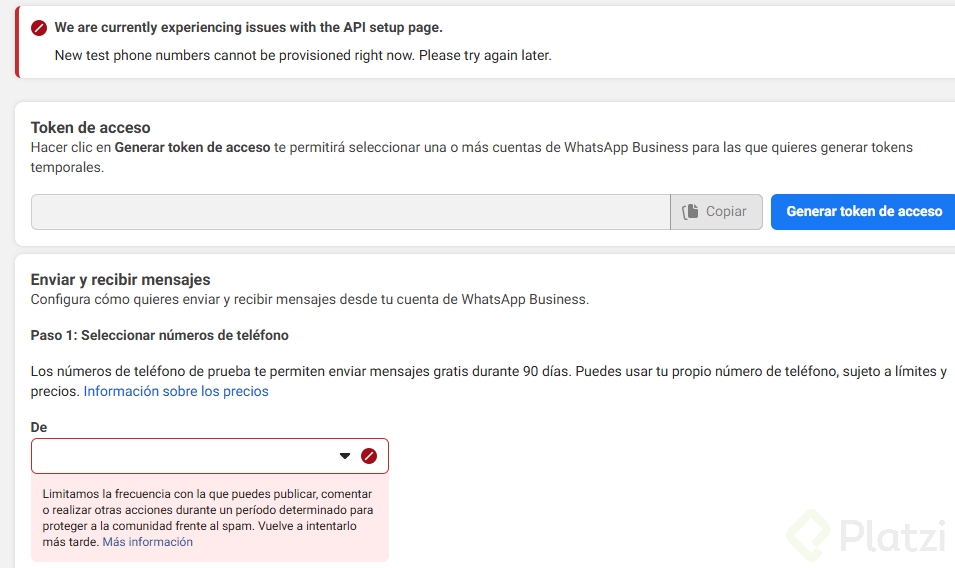955x568 pixels.
Task: Click the Enviar y recibir mensajes heading
Action: pos(121,279)
